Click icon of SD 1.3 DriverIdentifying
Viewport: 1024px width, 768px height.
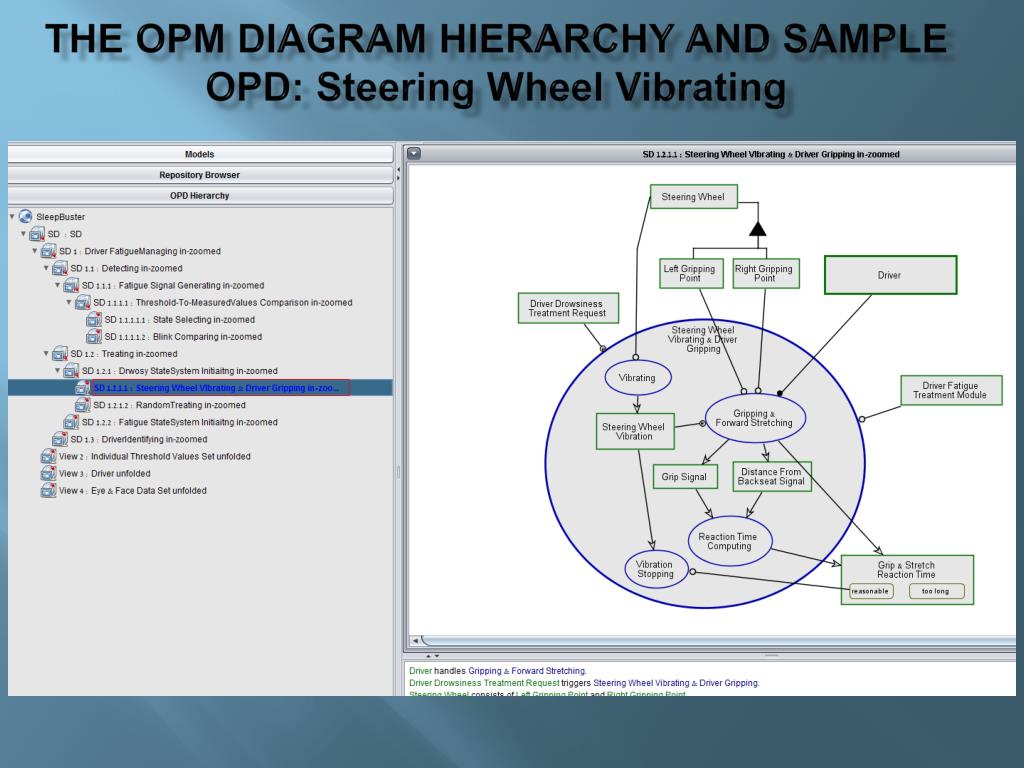click(60, 439)
